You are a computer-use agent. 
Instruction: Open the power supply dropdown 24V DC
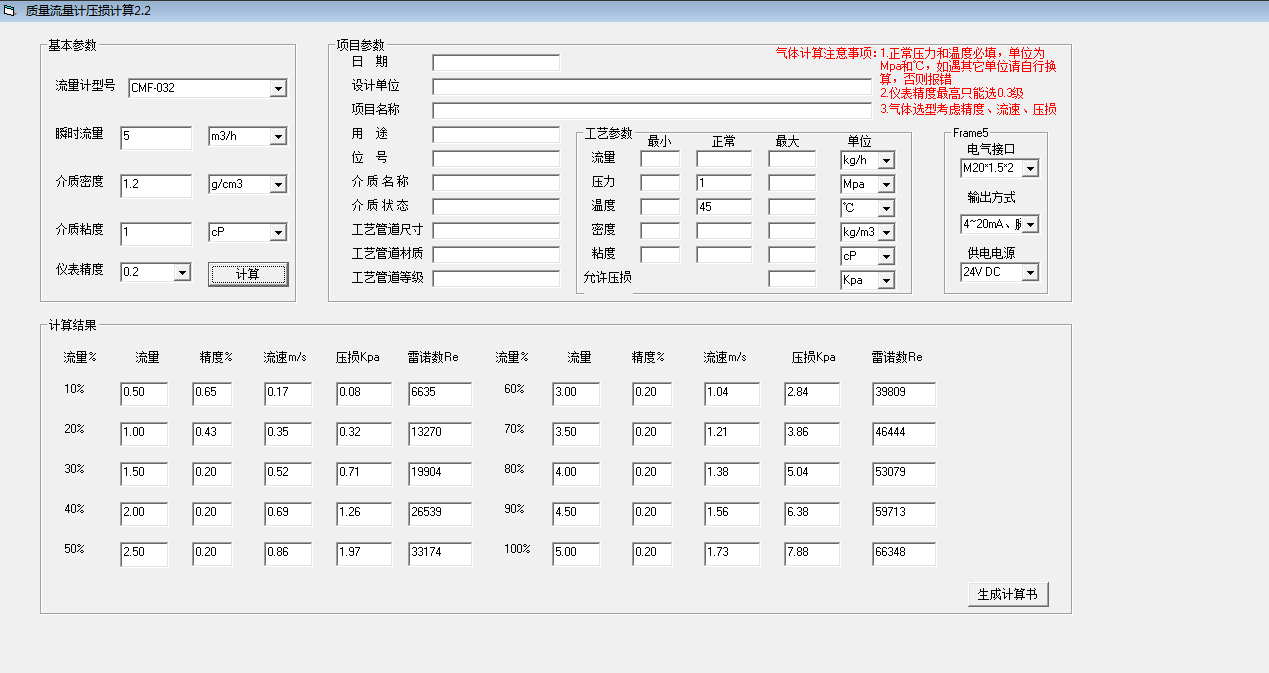coord(1030,271)
